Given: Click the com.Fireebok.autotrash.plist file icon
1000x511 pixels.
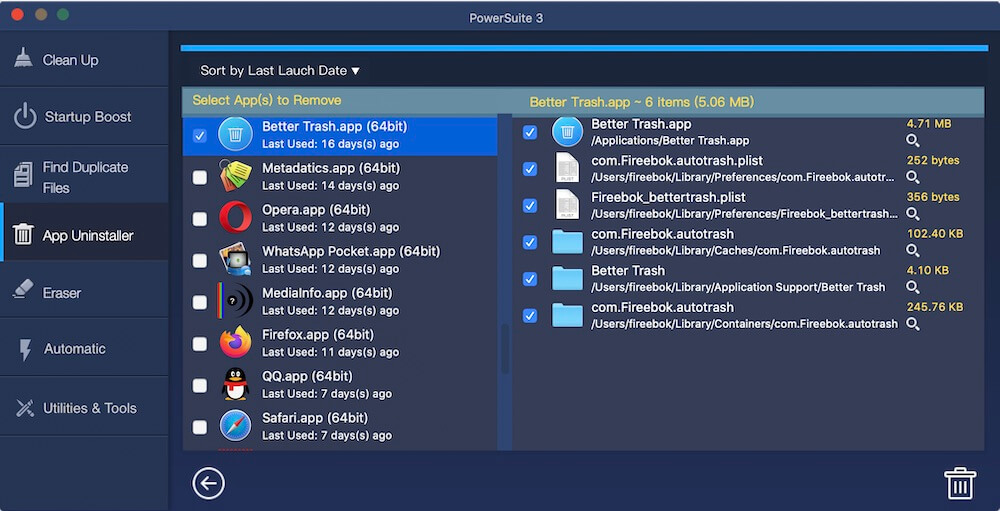Looking at the screenshot, I should (567, 168).
